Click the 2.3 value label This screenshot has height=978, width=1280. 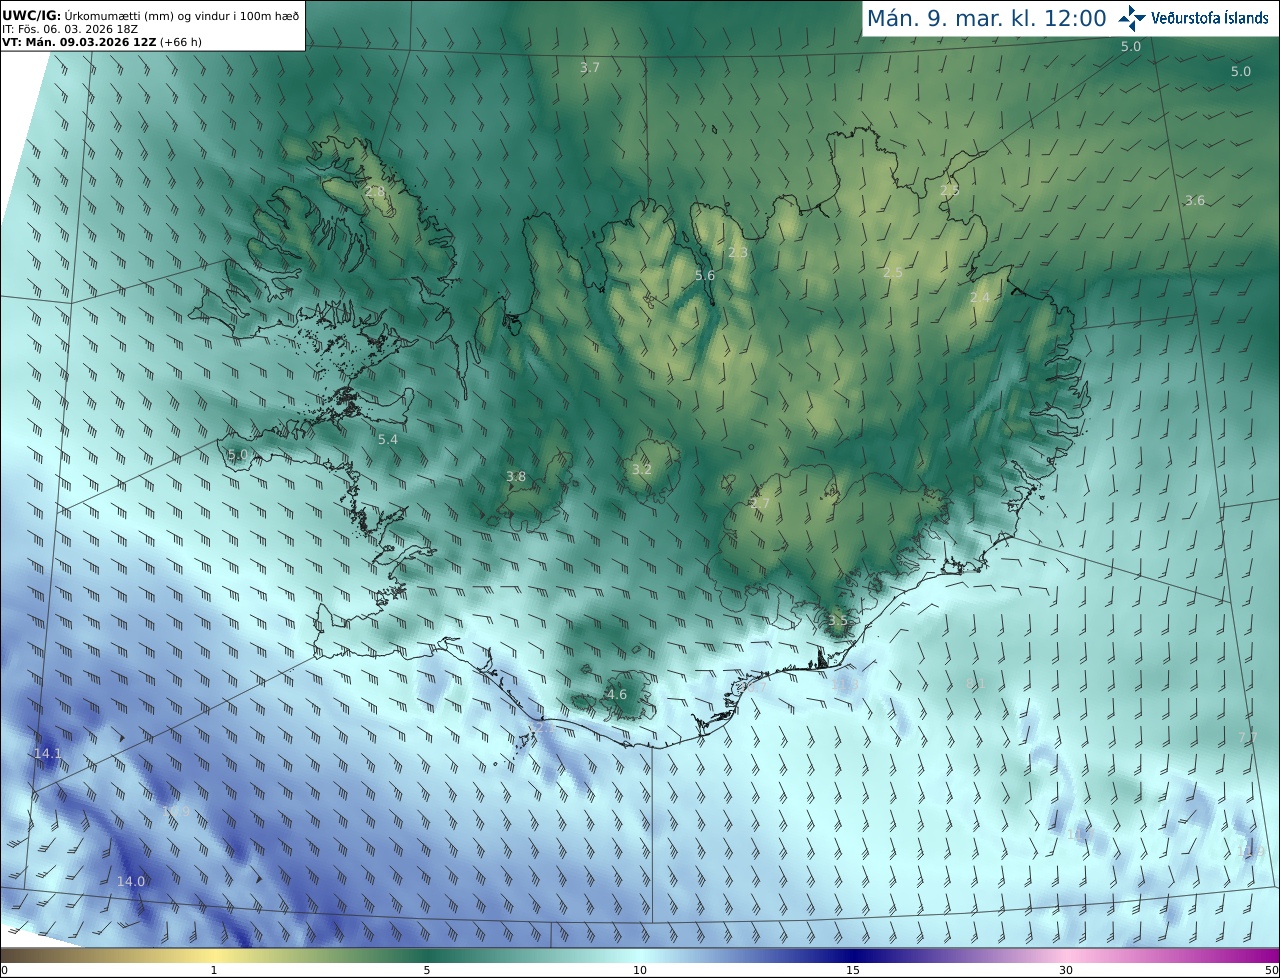coord(738,253)
